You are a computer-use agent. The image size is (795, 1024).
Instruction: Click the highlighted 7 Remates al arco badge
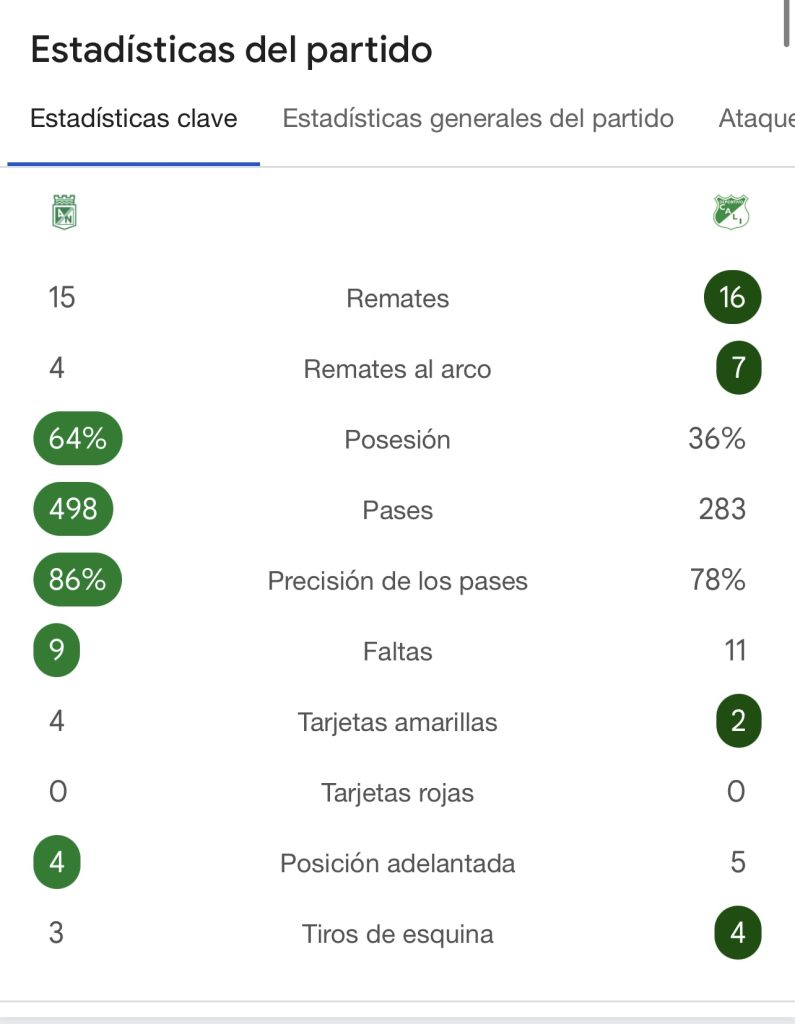(x=738, y=368)
